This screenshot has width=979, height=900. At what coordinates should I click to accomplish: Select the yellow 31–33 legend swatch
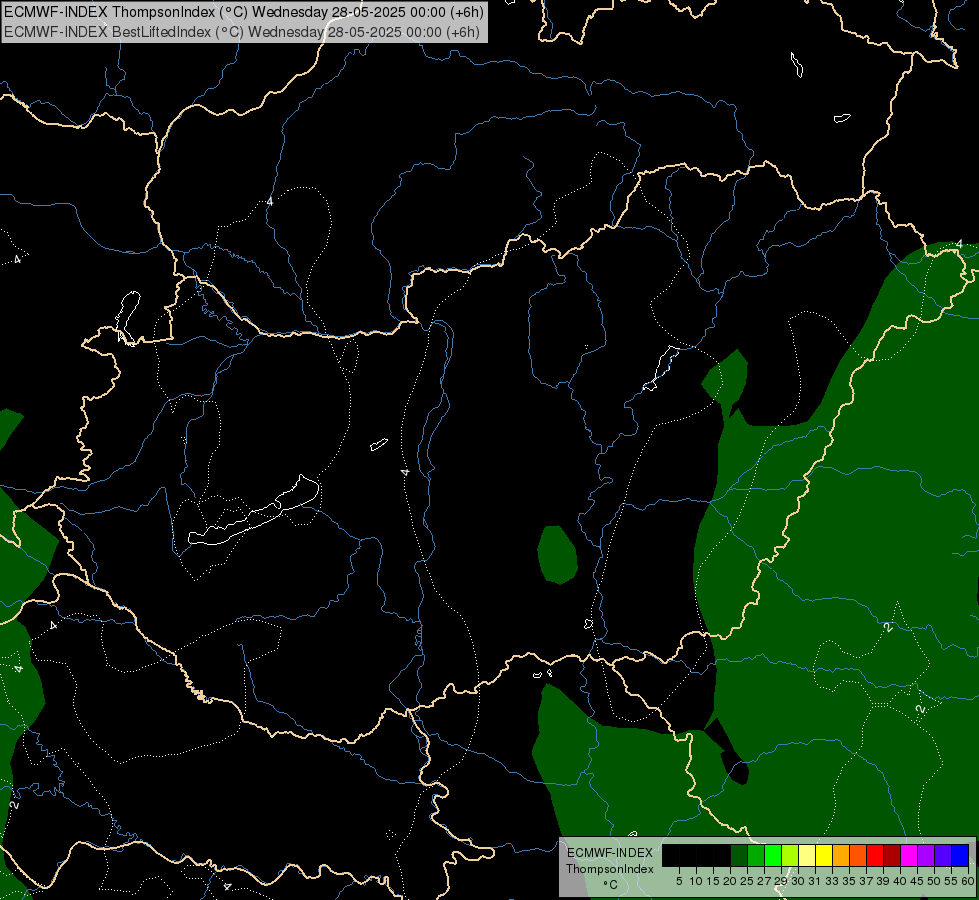pos(824,855)
